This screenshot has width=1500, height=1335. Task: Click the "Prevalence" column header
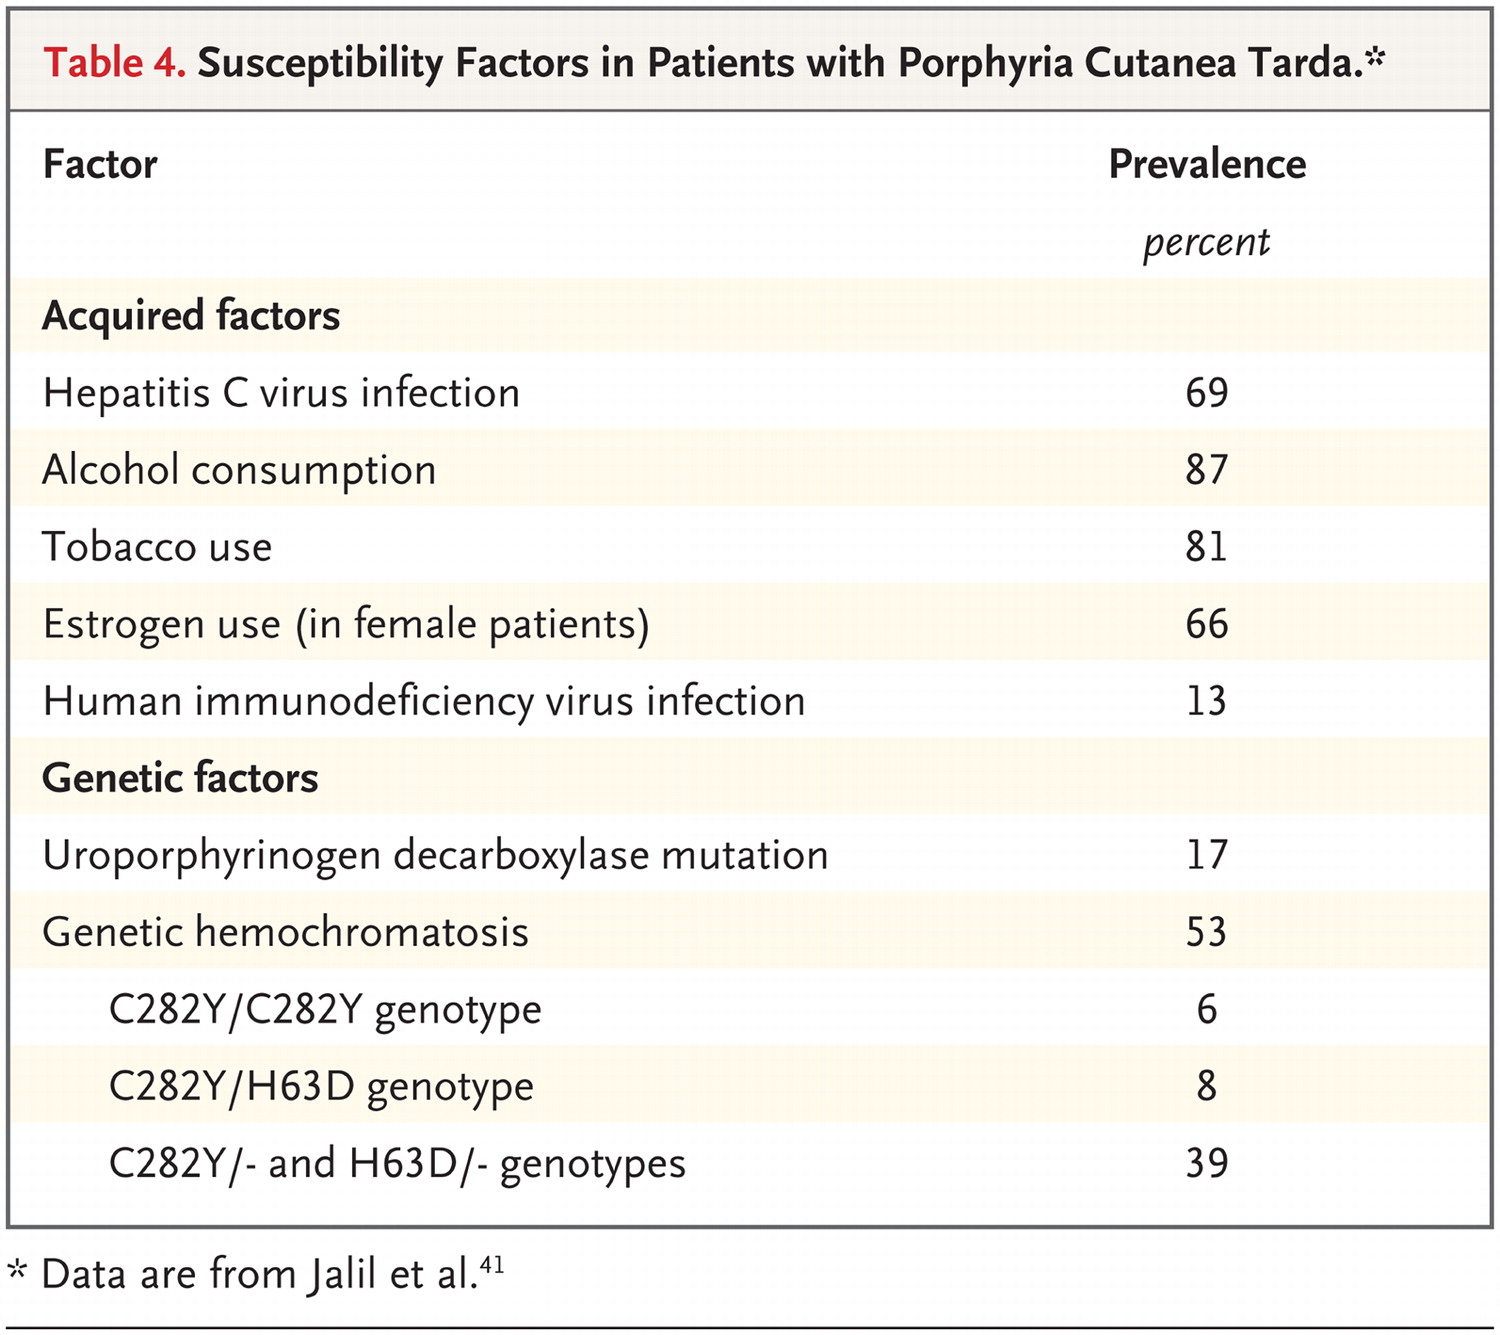(1207, 164)
